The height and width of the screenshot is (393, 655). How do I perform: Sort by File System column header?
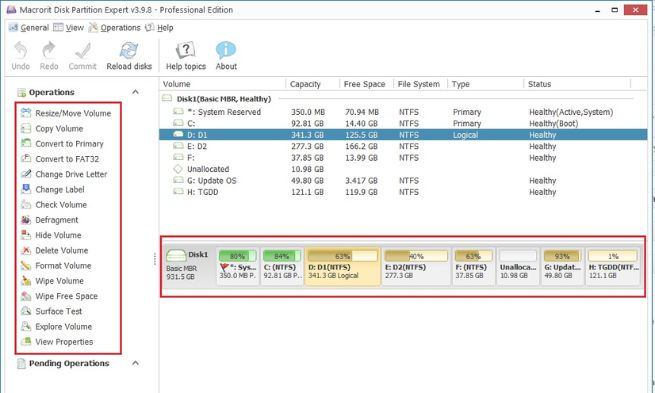click(421, 84)
